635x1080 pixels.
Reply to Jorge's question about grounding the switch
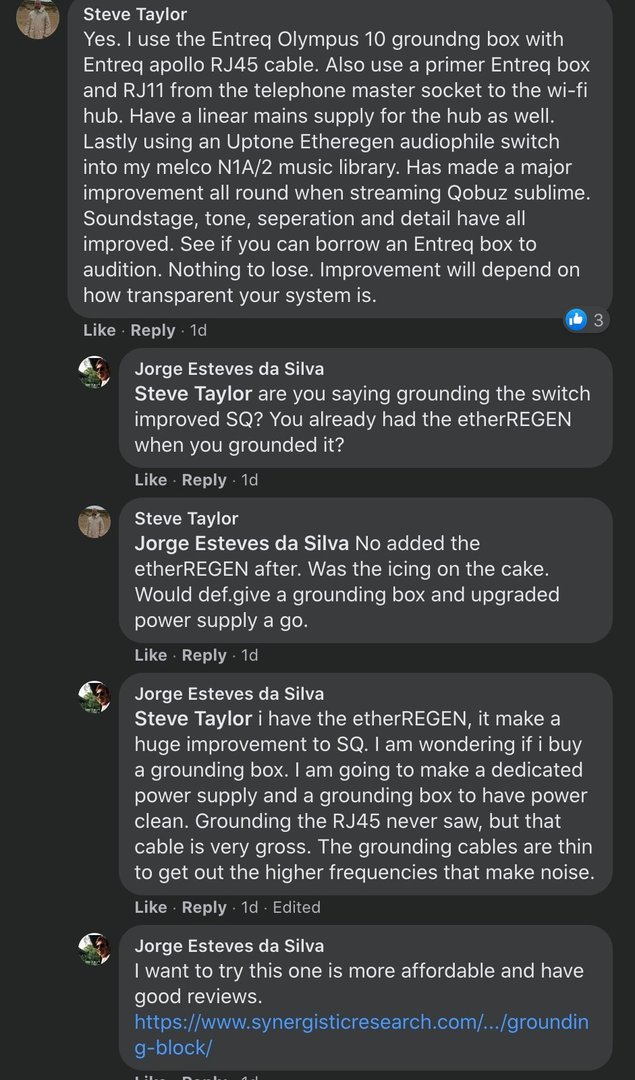coord(204,480)
